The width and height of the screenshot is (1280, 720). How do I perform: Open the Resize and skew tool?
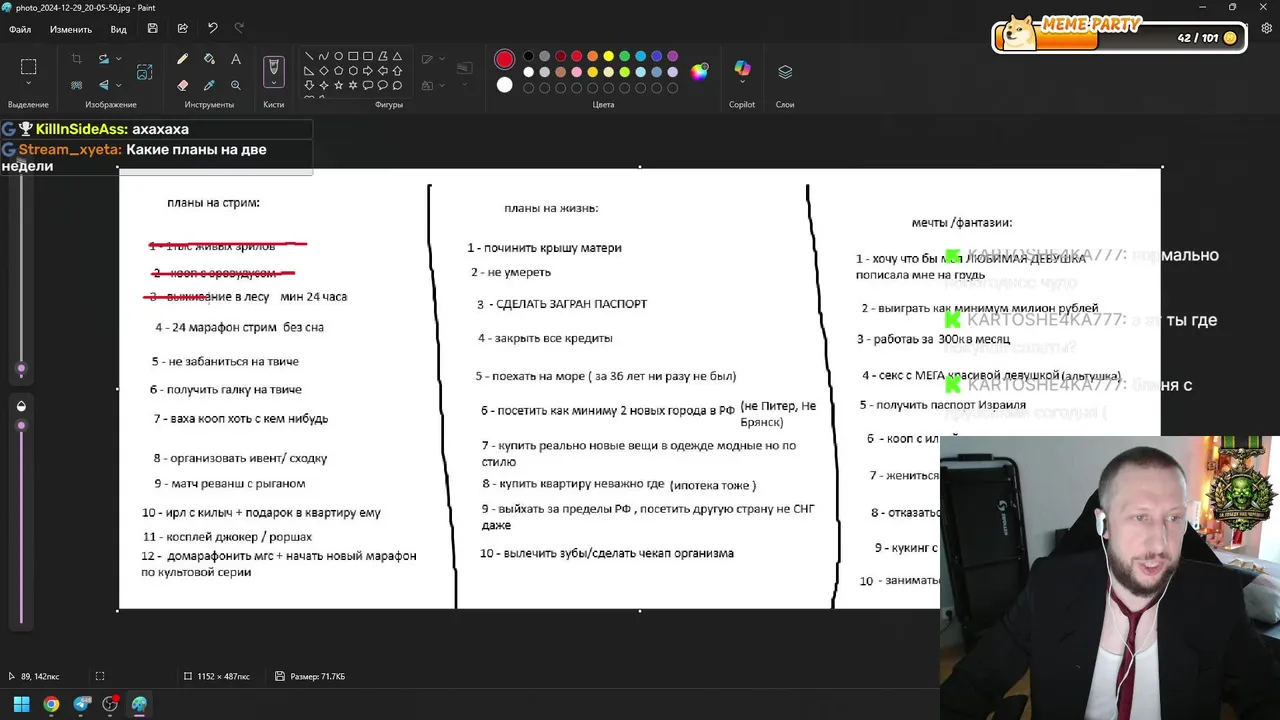pyautogui.click(x=145, y=72)
